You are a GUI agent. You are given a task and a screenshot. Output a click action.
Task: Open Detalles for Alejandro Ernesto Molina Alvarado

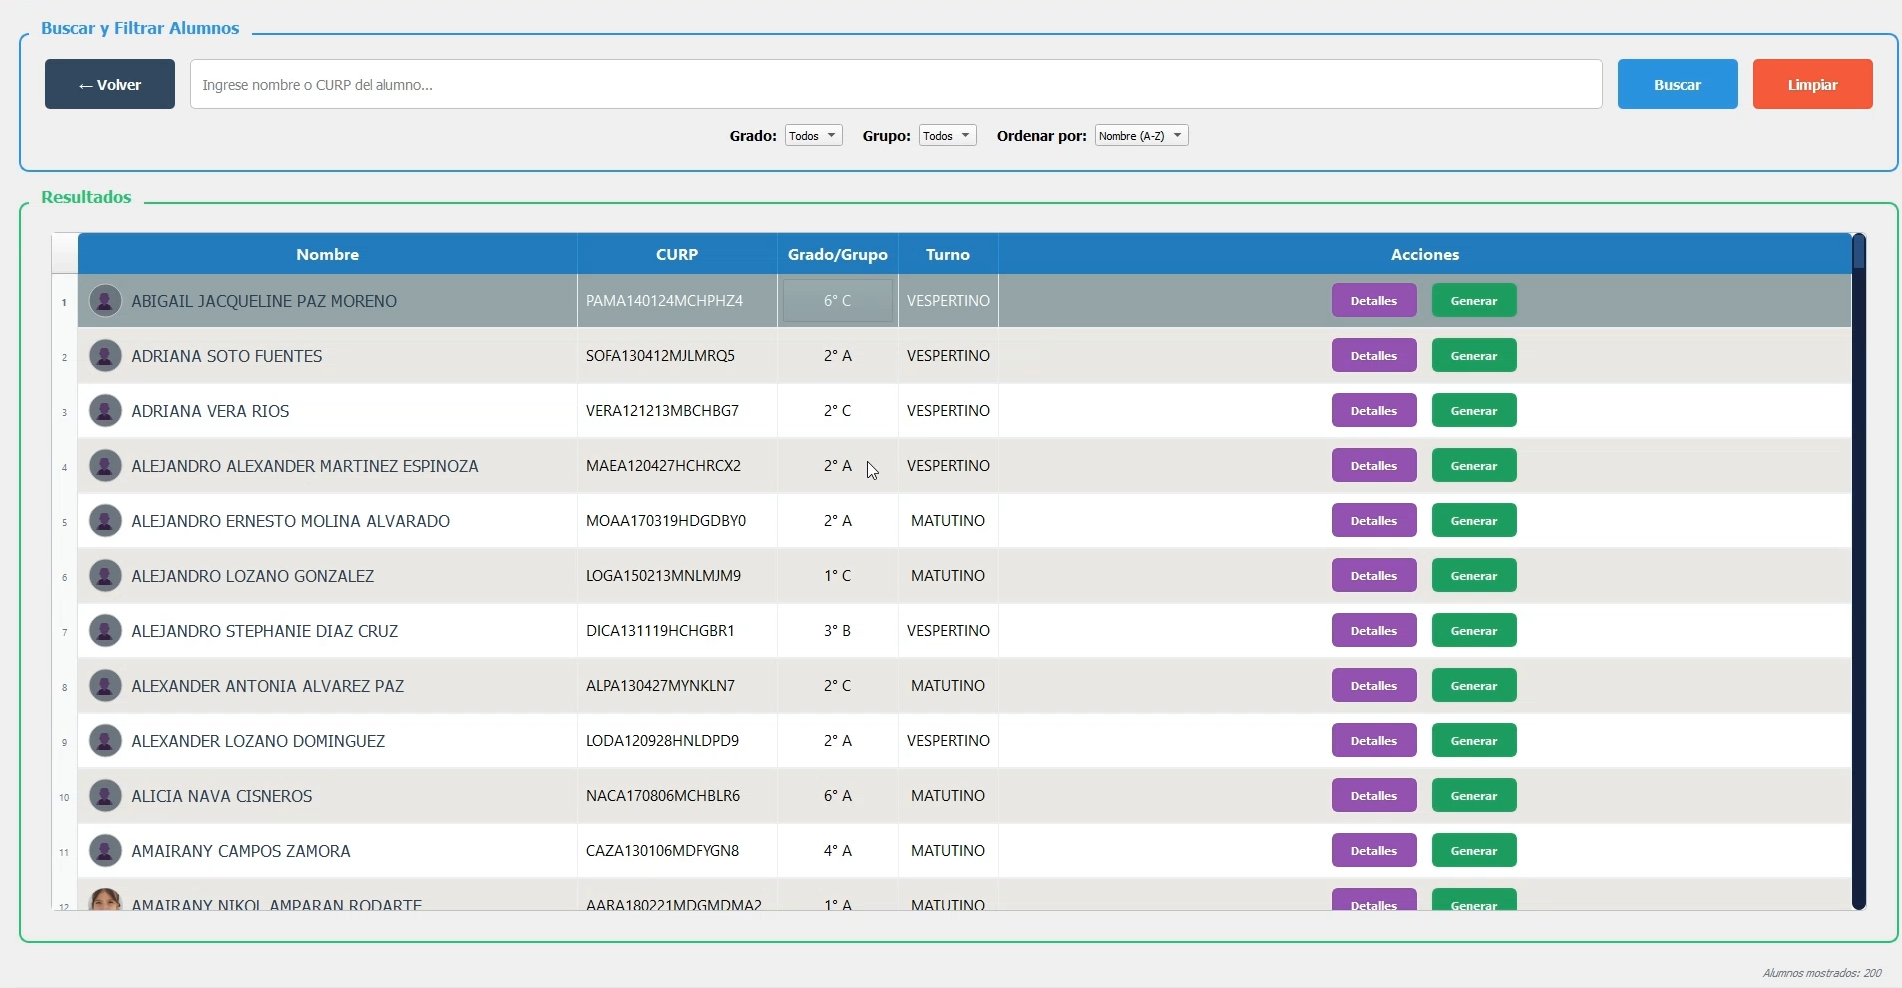click(x=1373, y=521)
